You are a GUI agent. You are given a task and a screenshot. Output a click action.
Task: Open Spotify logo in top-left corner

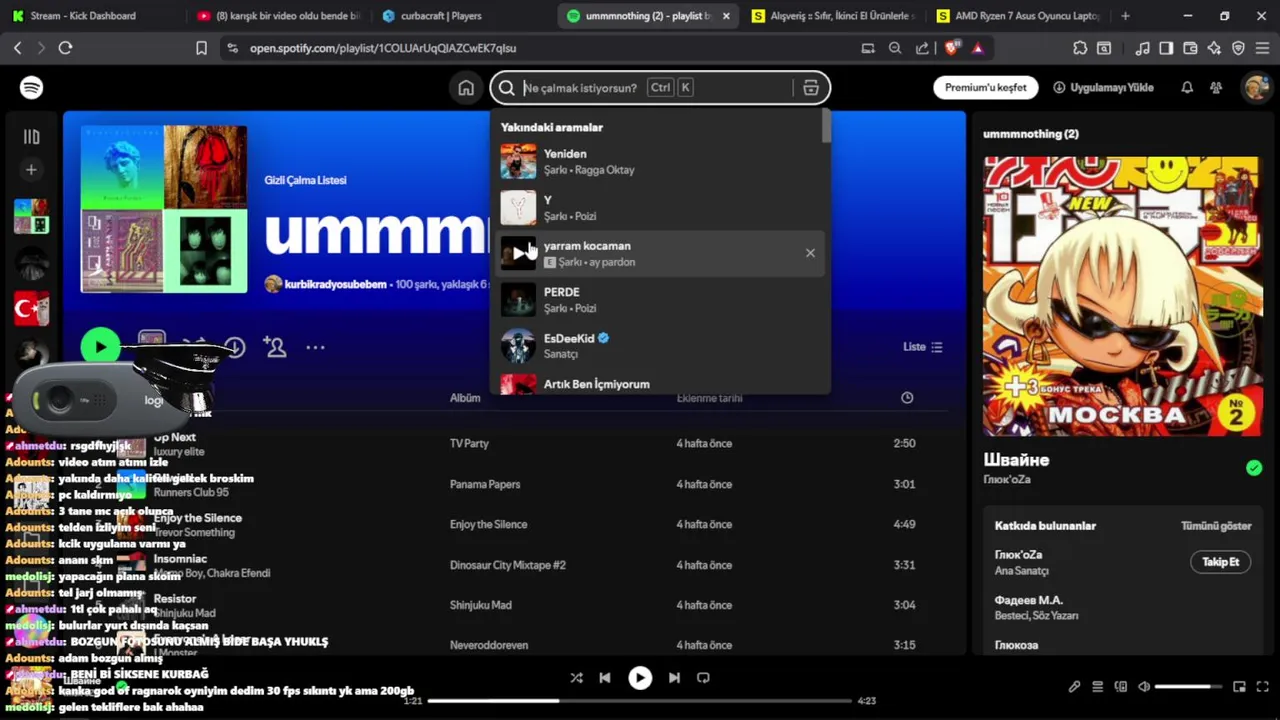tap(31, 87)
